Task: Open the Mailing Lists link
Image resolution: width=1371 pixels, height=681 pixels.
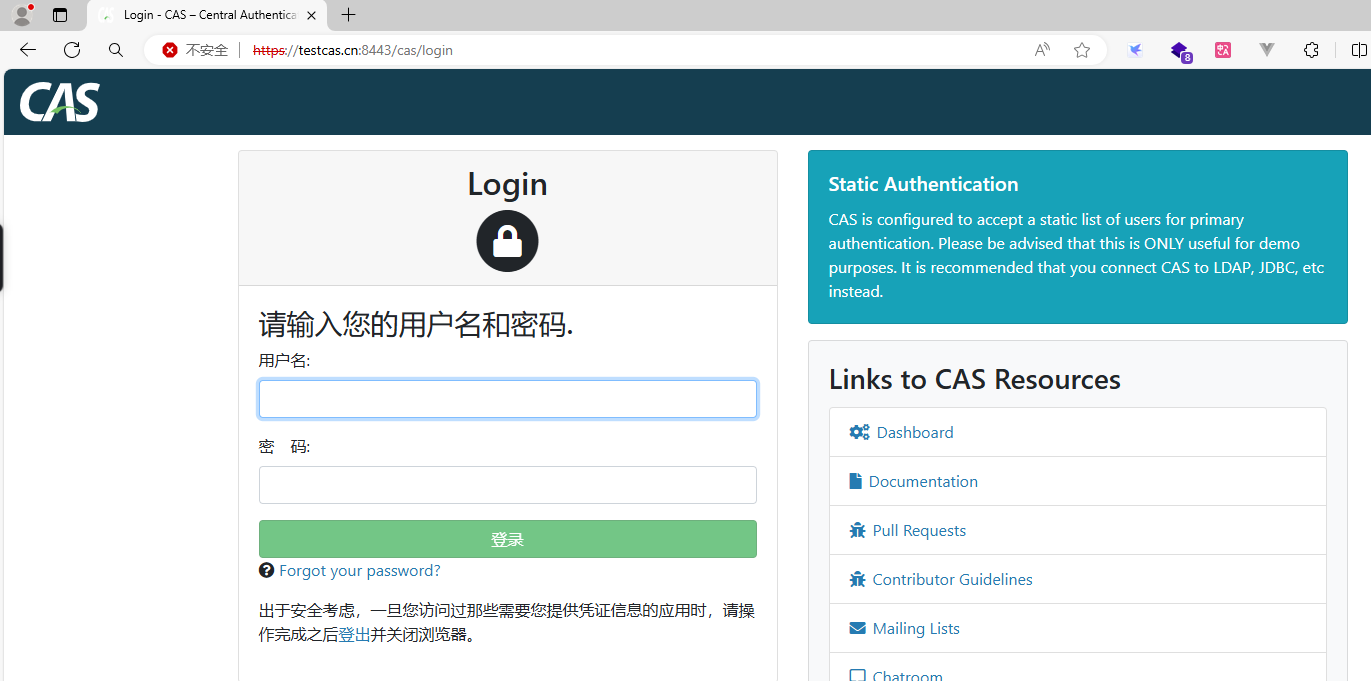Action: click(x=915, y=629)
